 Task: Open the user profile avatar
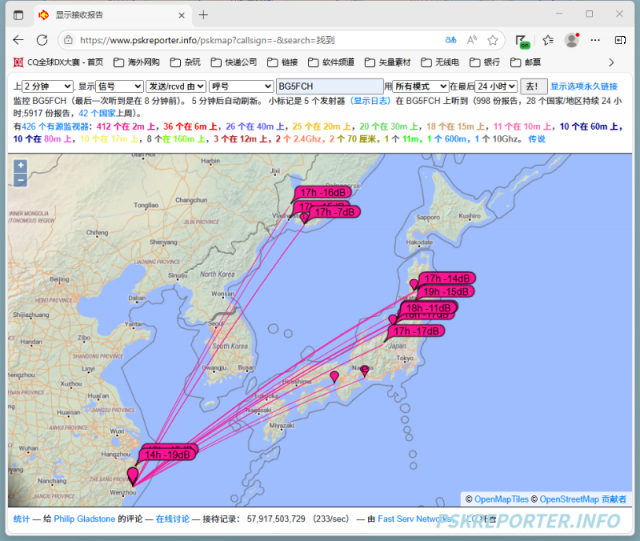coord(572,40)
